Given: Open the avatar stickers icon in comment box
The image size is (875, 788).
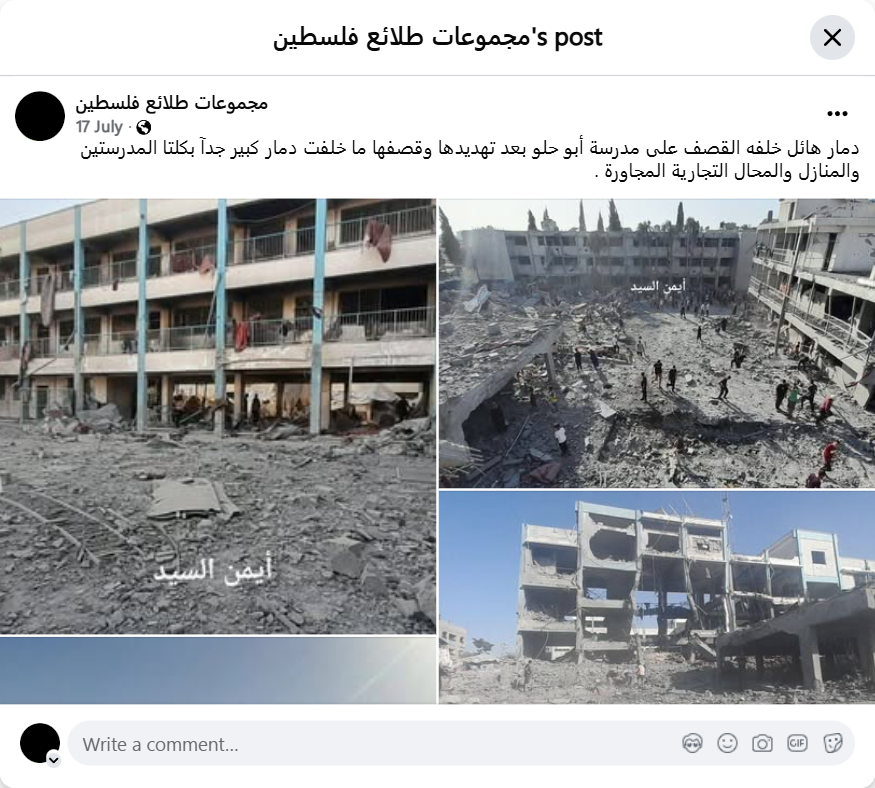Looking at the screenshot, I should [x=692, y=743].
